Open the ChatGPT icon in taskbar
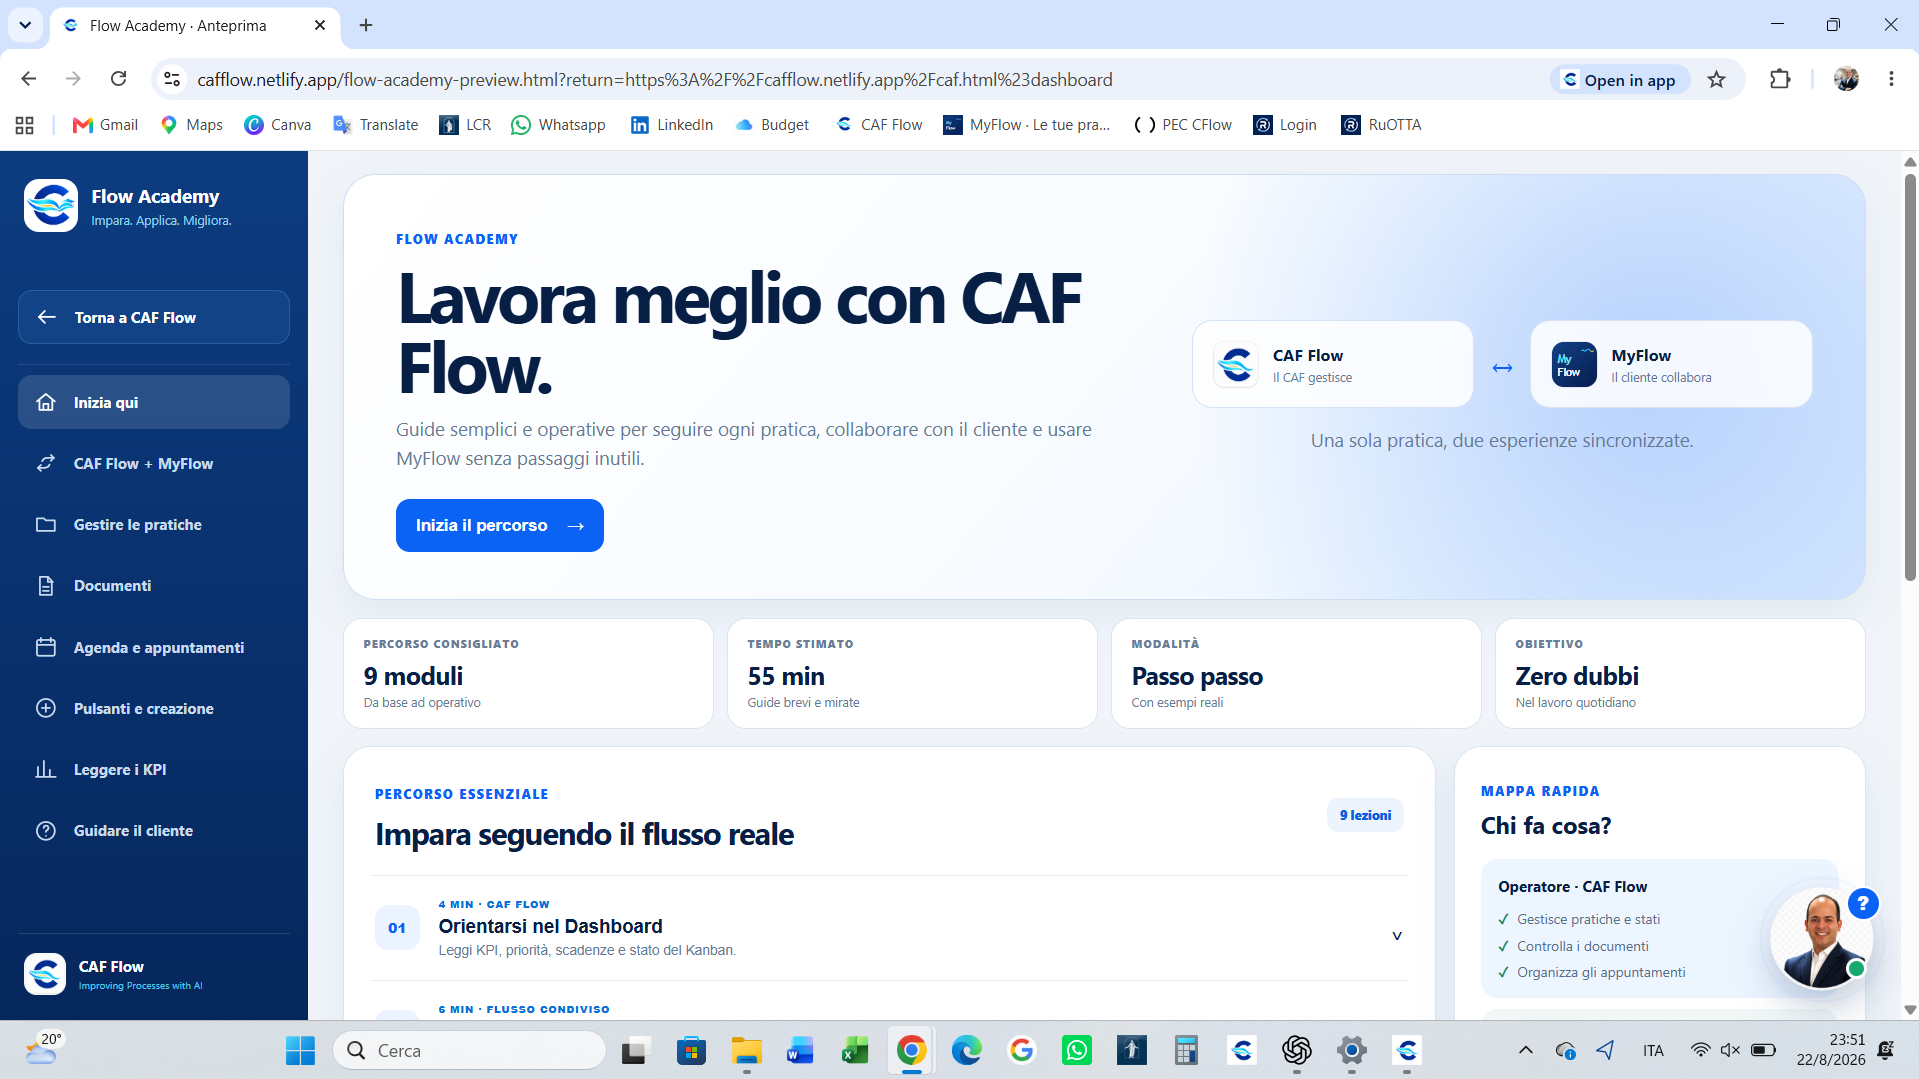This screenshot has width=1919, height=1079. tap(1297, 1050)
